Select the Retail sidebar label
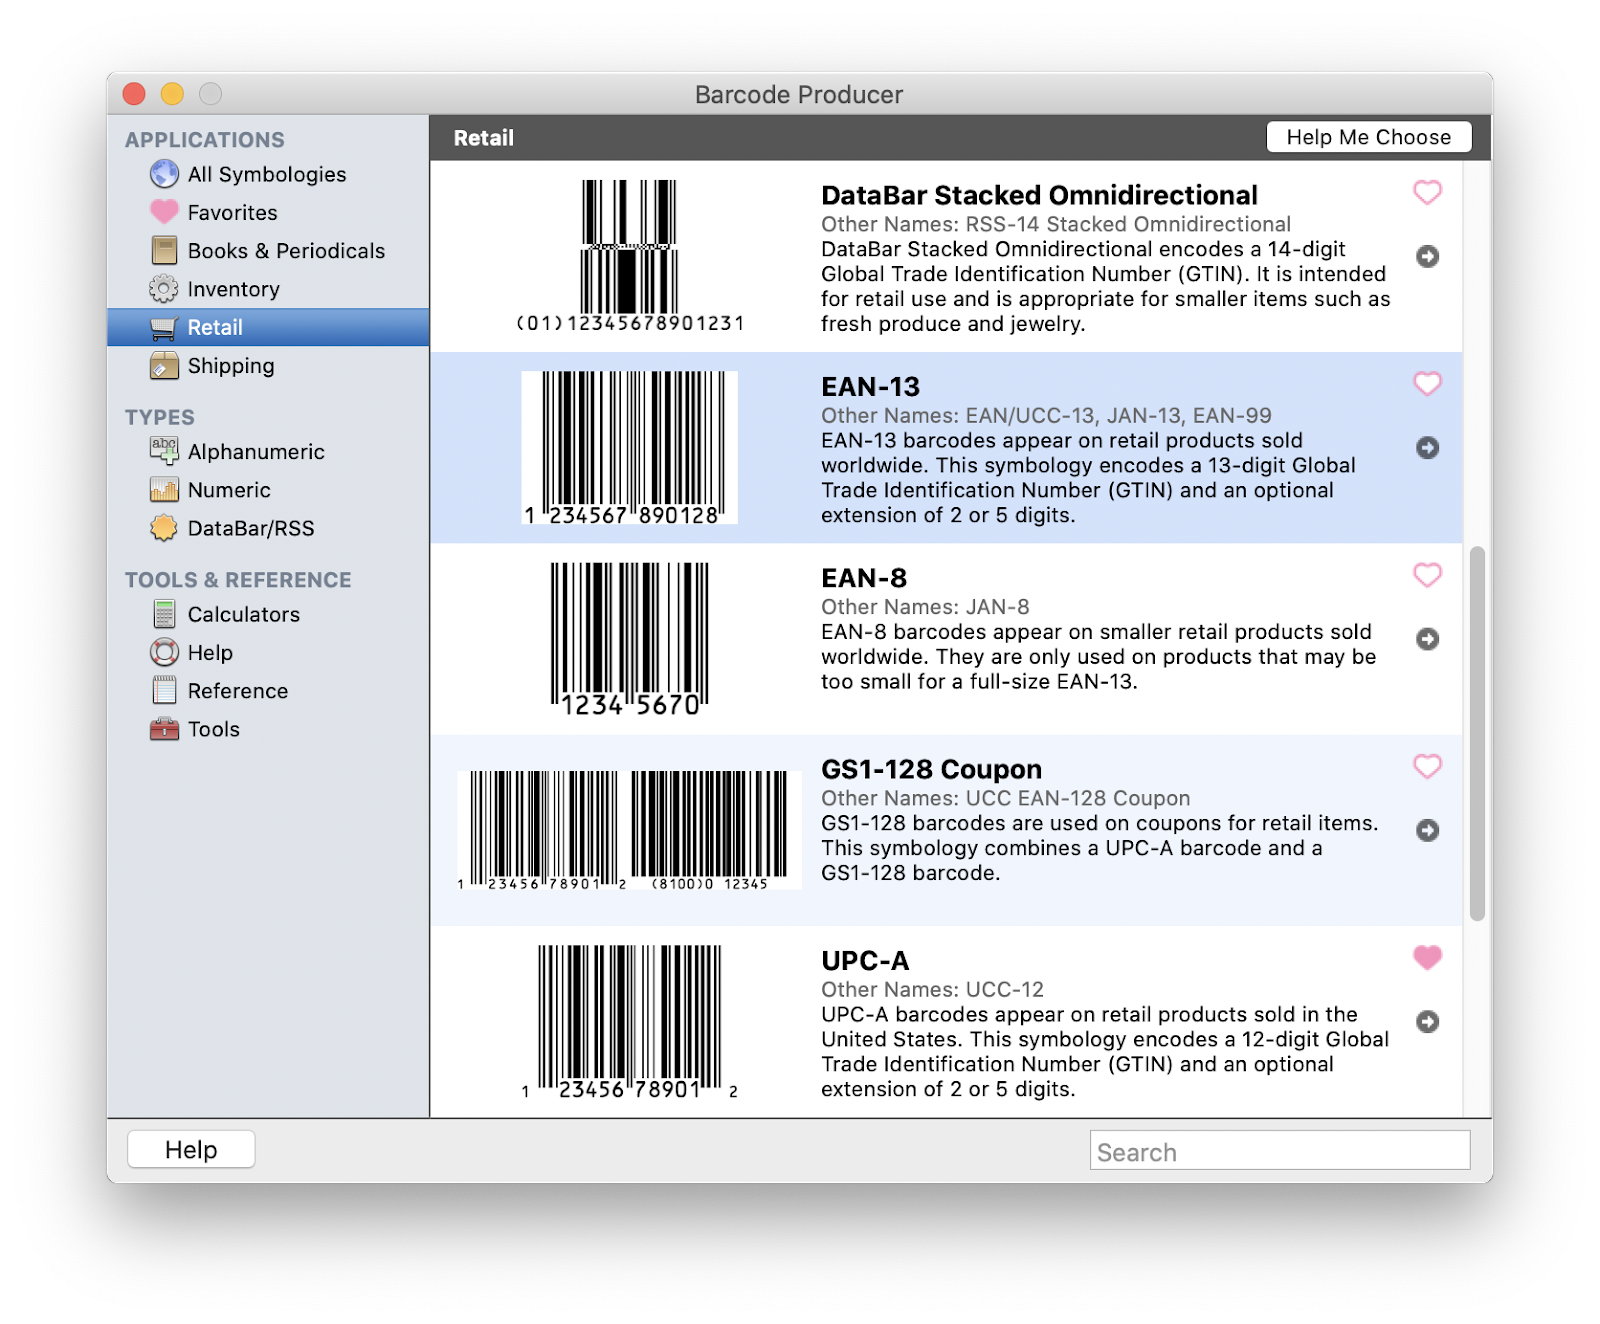 tap(215, 327)
